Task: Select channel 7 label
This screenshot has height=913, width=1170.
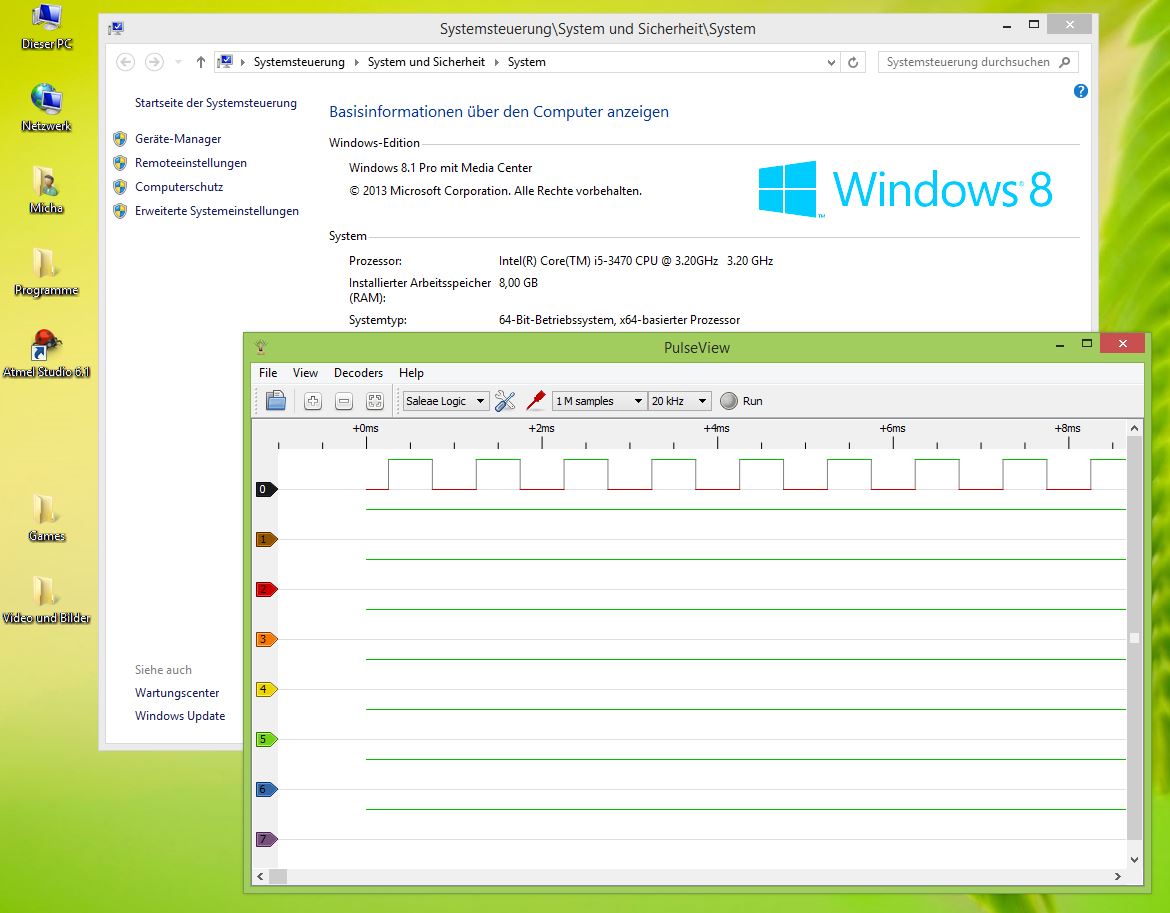Action: (266, 839)
